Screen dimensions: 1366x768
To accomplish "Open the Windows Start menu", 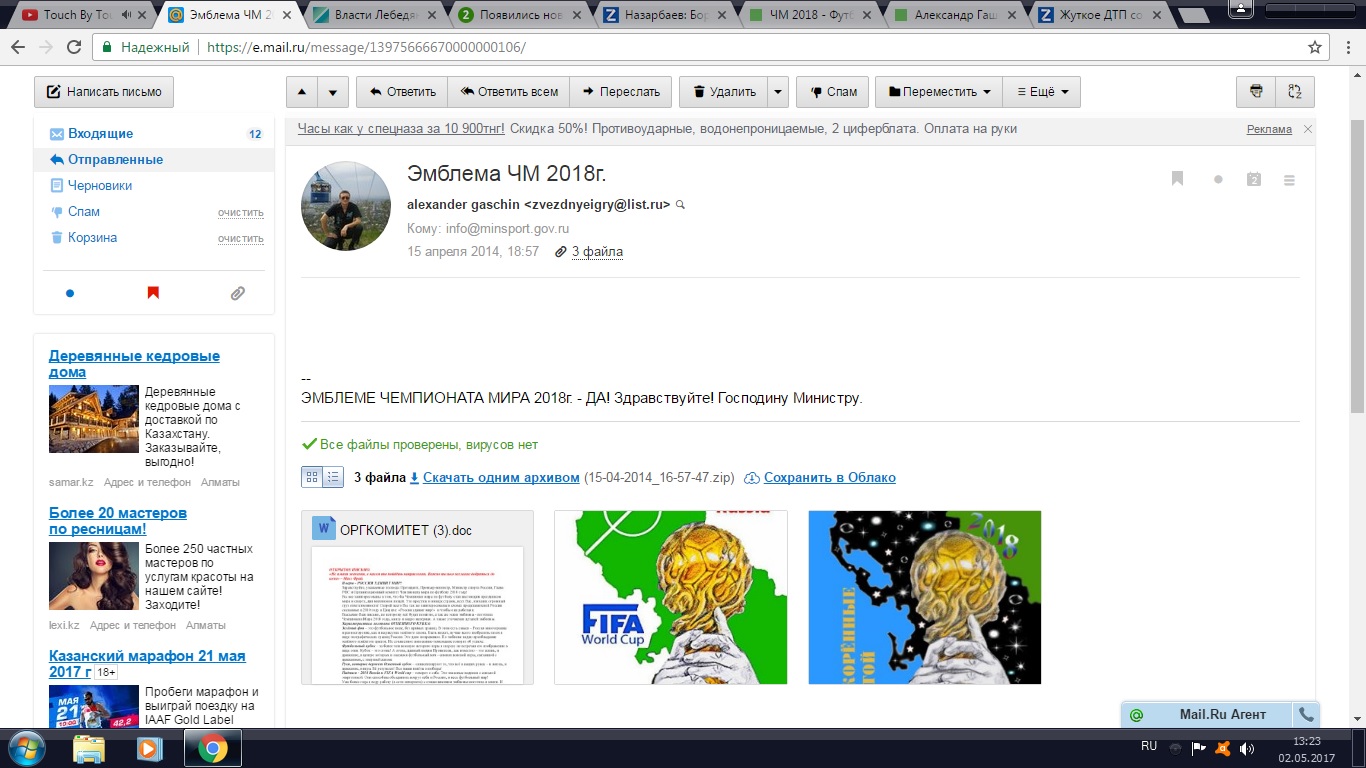I will pyautogui.click(x=27, y=747).
